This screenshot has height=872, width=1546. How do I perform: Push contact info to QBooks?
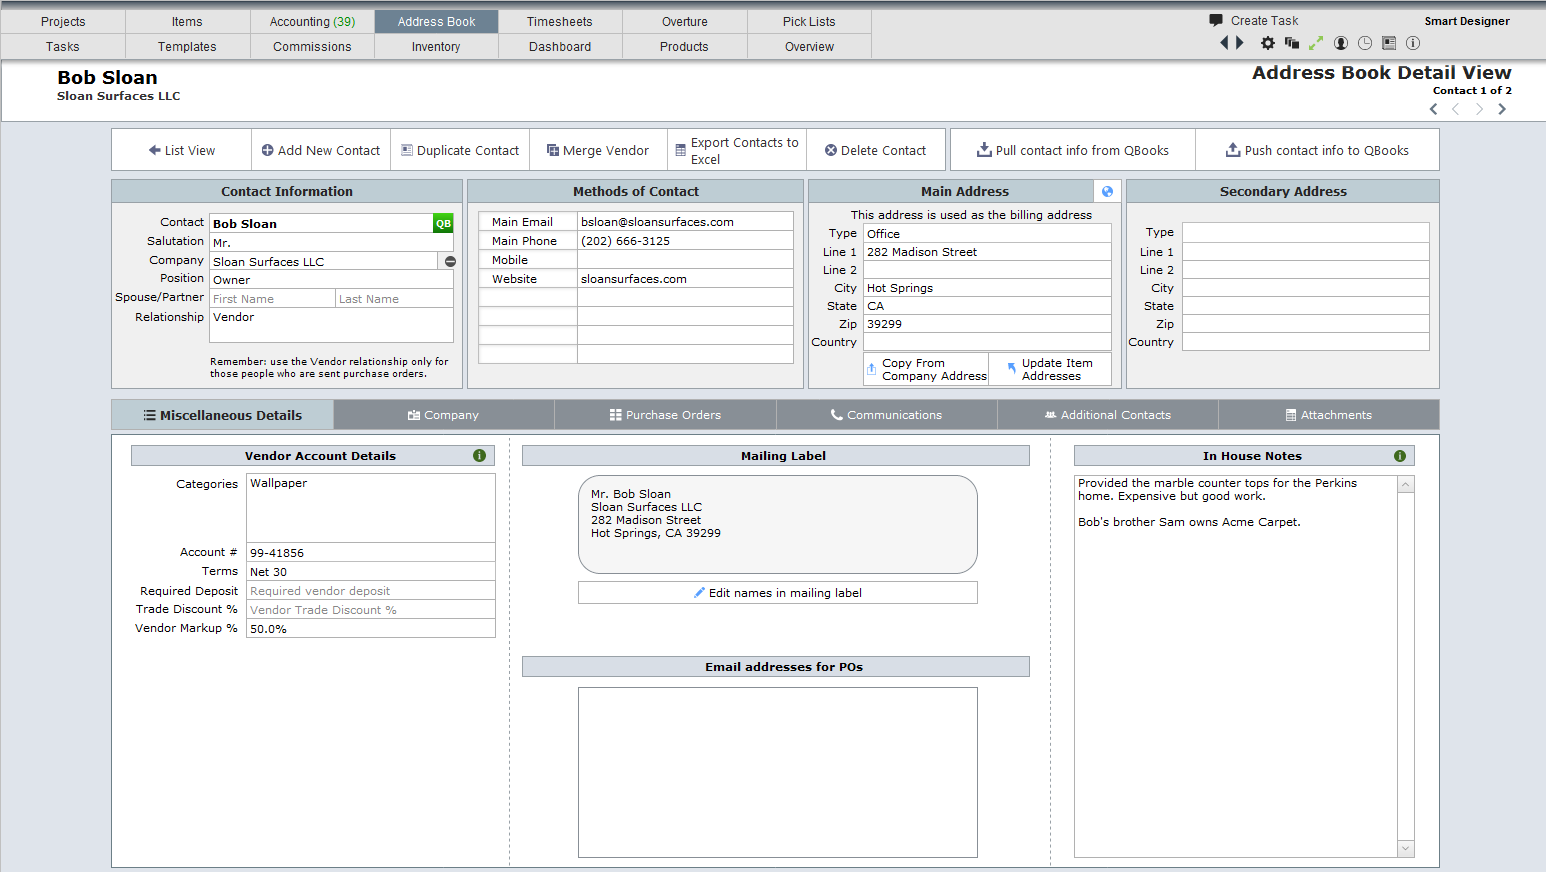(1318, 150)
